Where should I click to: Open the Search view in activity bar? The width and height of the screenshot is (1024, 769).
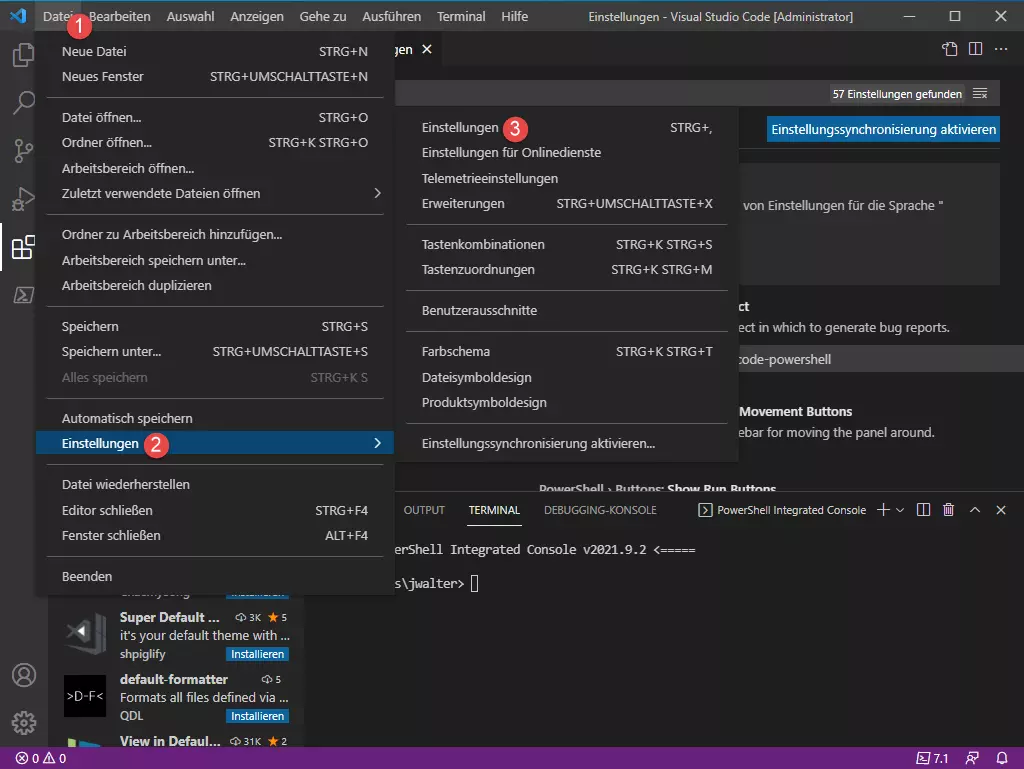point(23,102)
